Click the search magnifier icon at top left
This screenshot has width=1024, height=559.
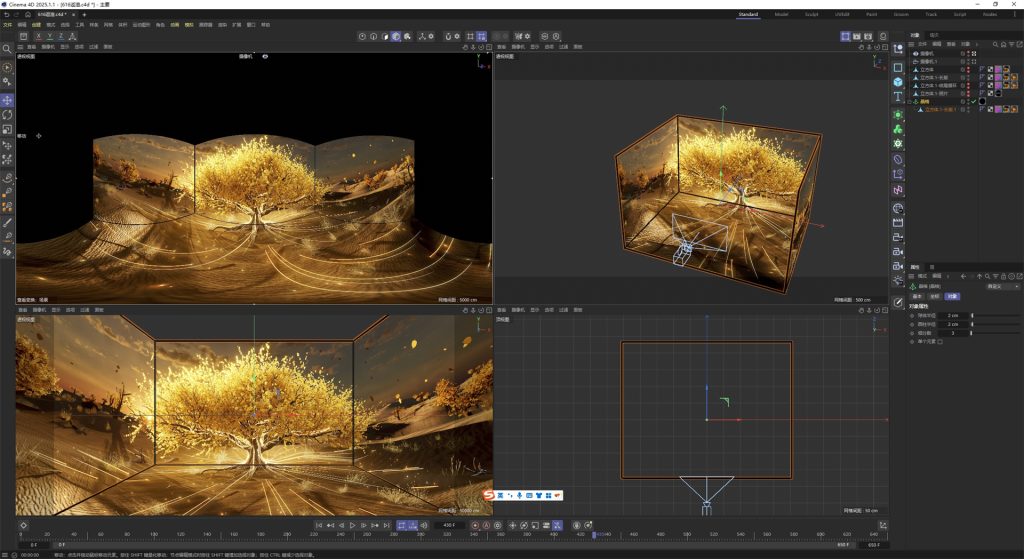tap(7, 48)
